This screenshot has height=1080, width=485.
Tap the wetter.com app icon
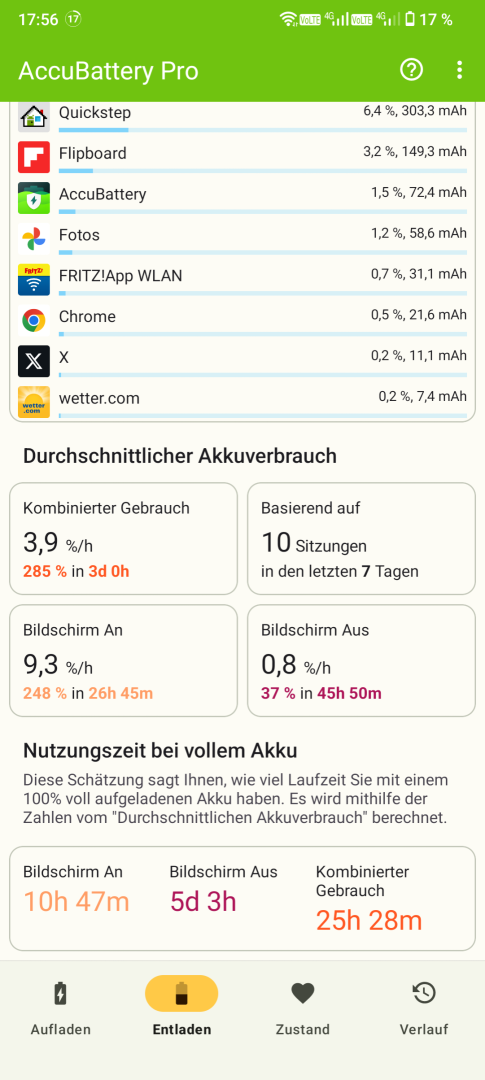tap(34, 402)
